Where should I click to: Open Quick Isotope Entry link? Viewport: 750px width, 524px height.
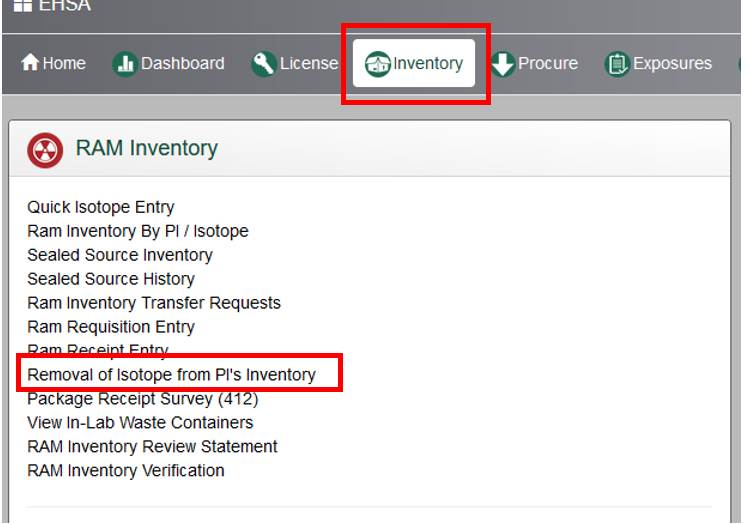101,207
